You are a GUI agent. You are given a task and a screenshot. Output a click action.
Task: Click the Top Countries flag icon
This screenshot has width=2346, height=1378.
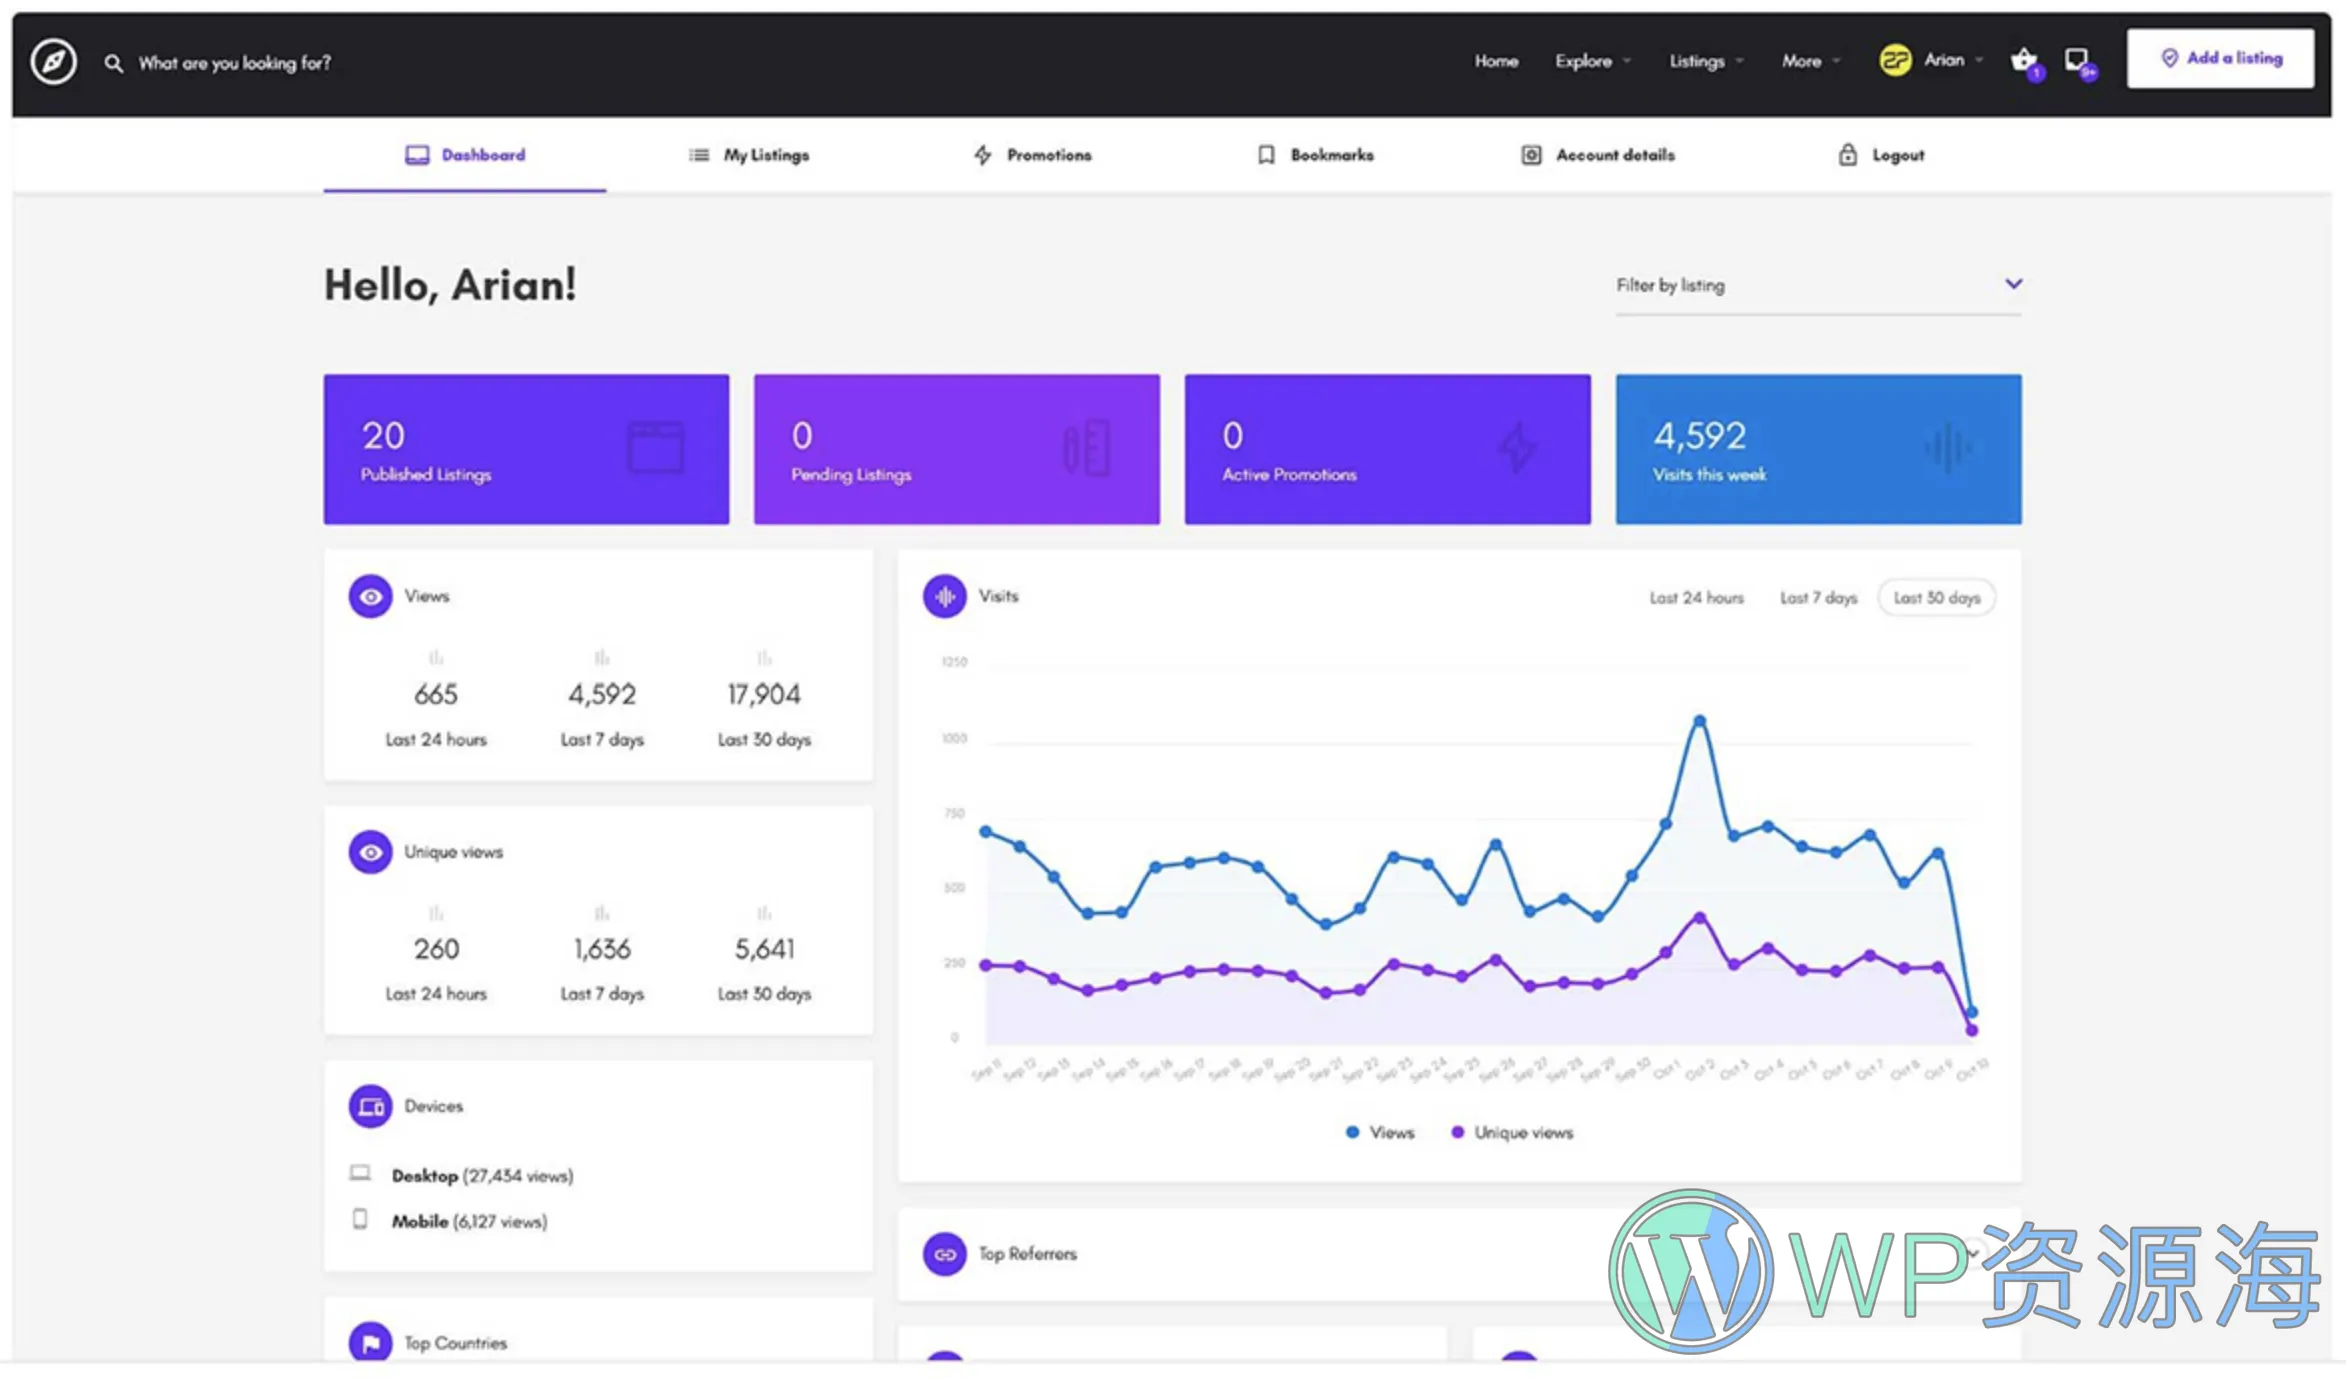(x=370, y=1342)
